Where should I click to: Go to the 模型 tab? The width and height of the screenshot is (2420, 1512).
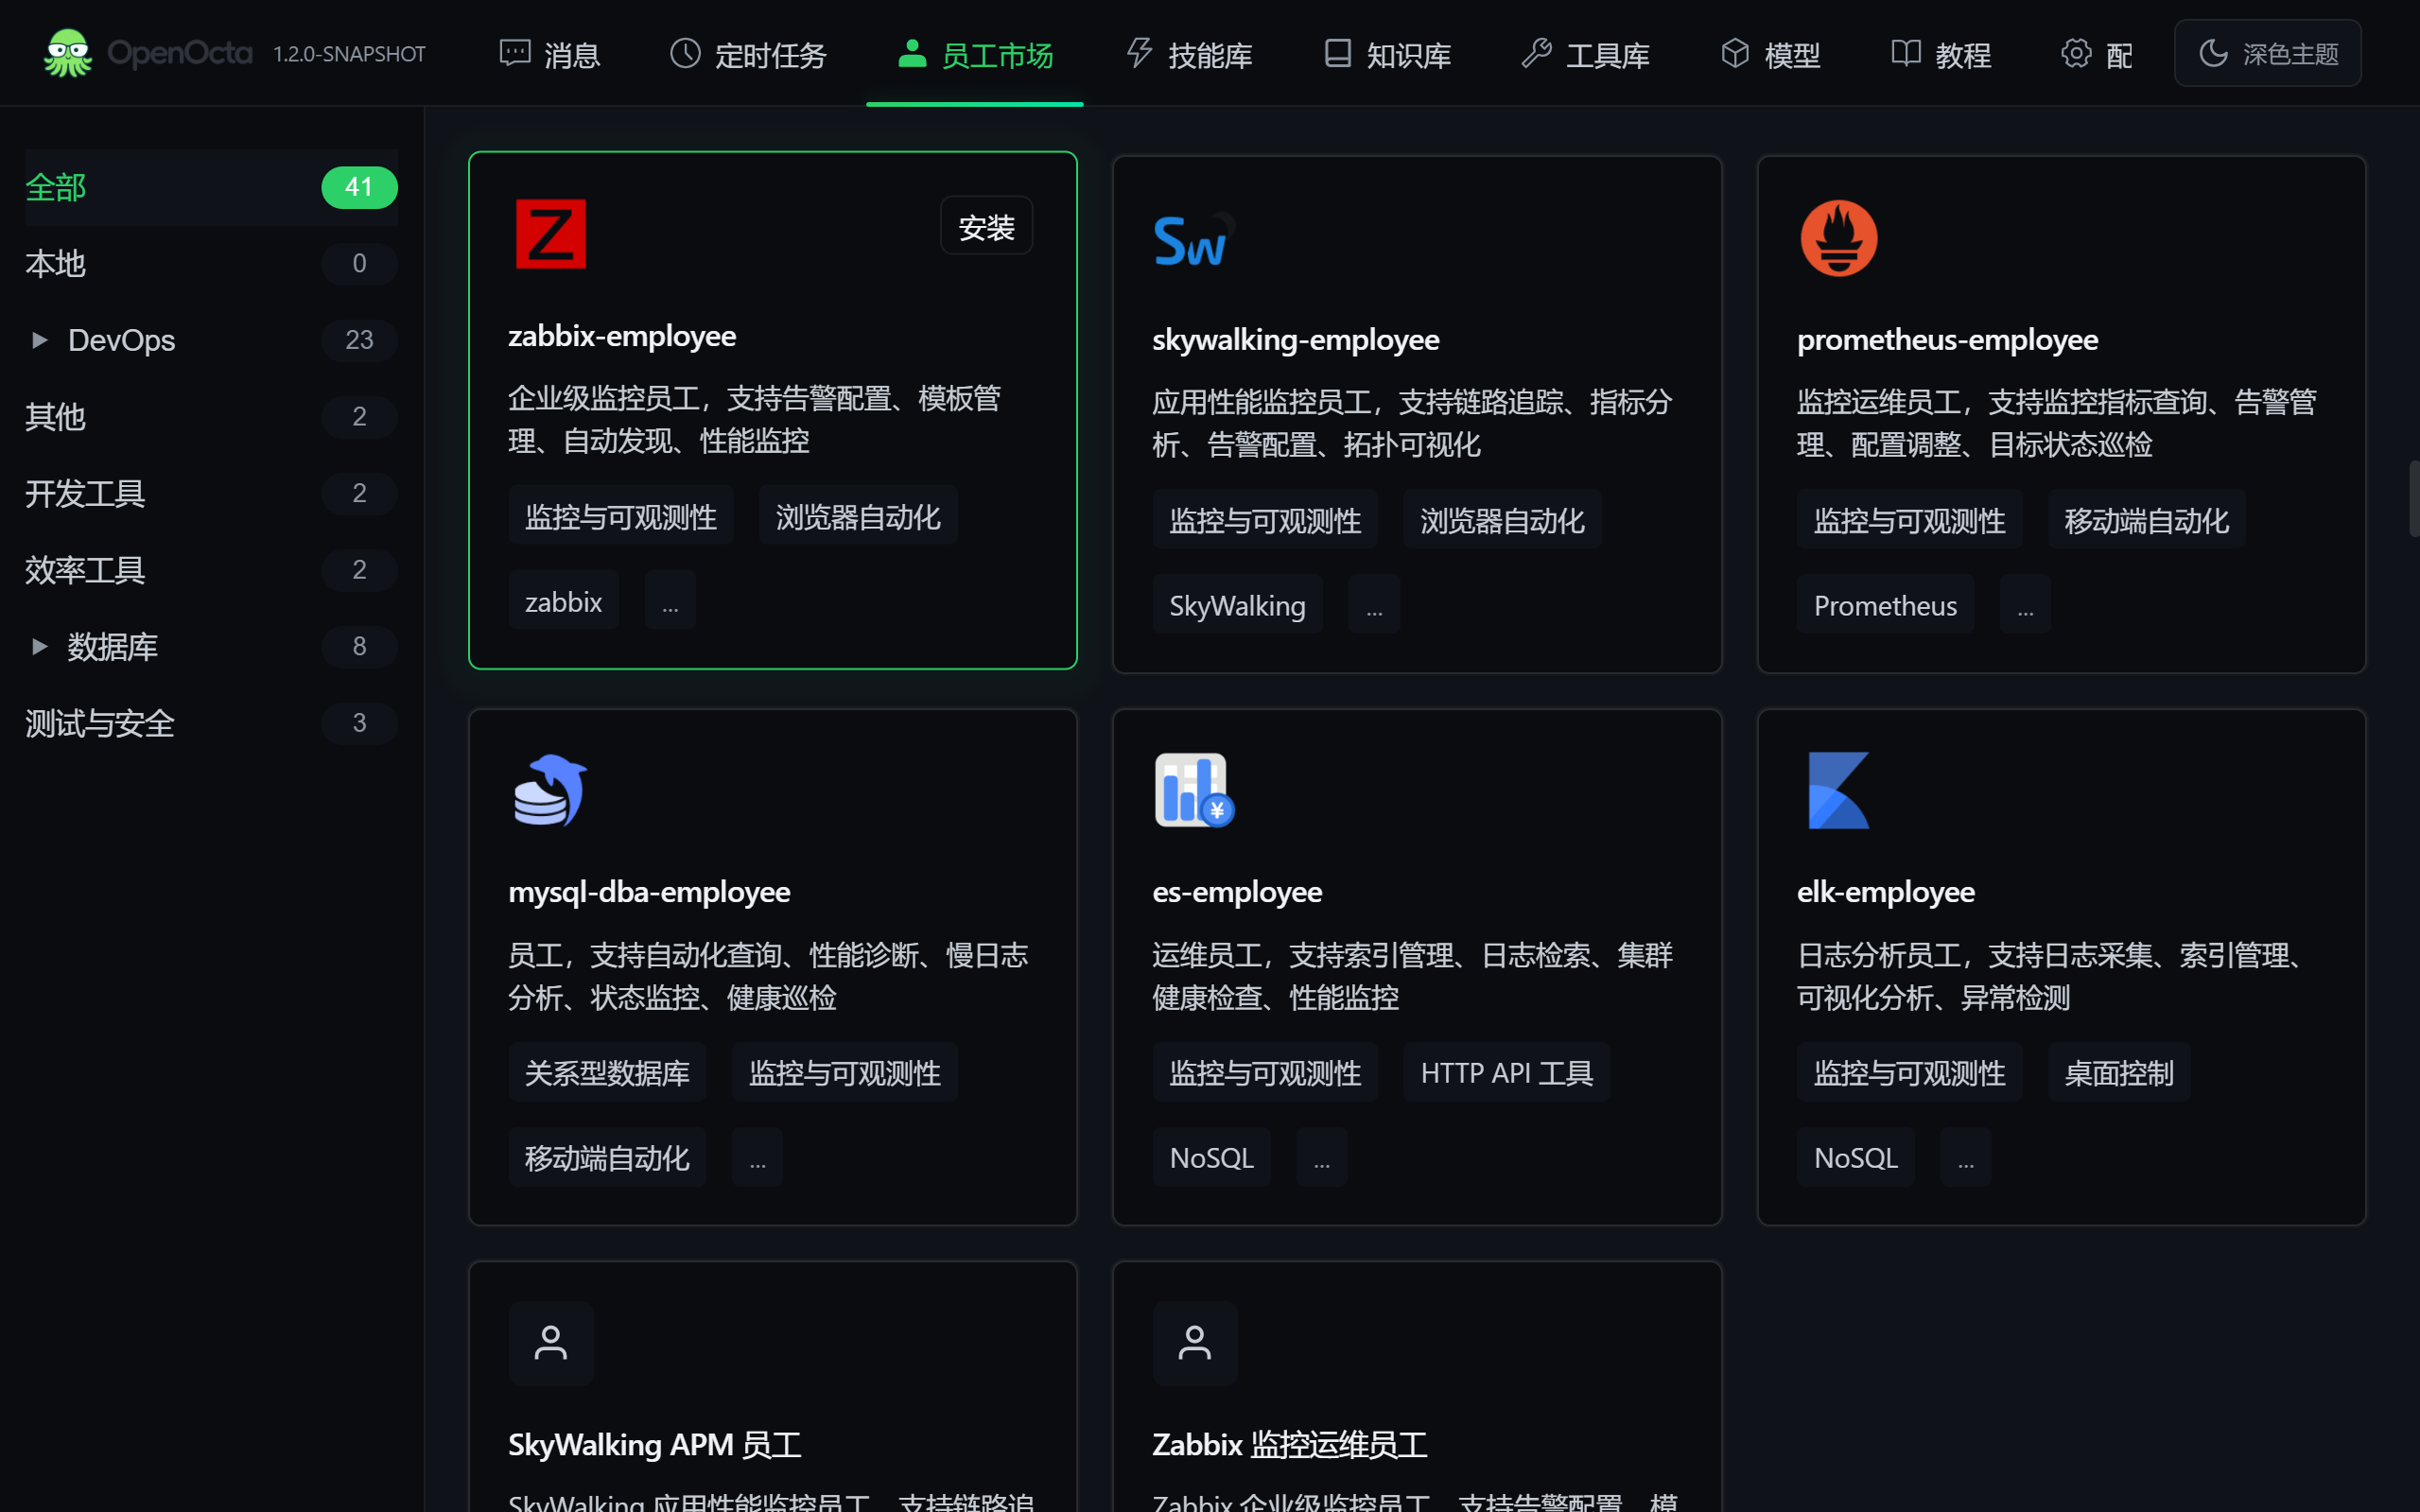coord(1770,54)
